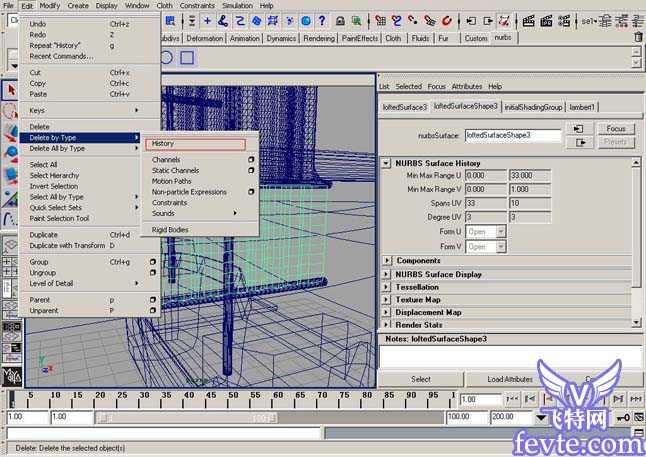The height and width of the screenshot is (457, 646).
Task: Toggle the surfaces selection mask icon
Action: click(256, 21)
